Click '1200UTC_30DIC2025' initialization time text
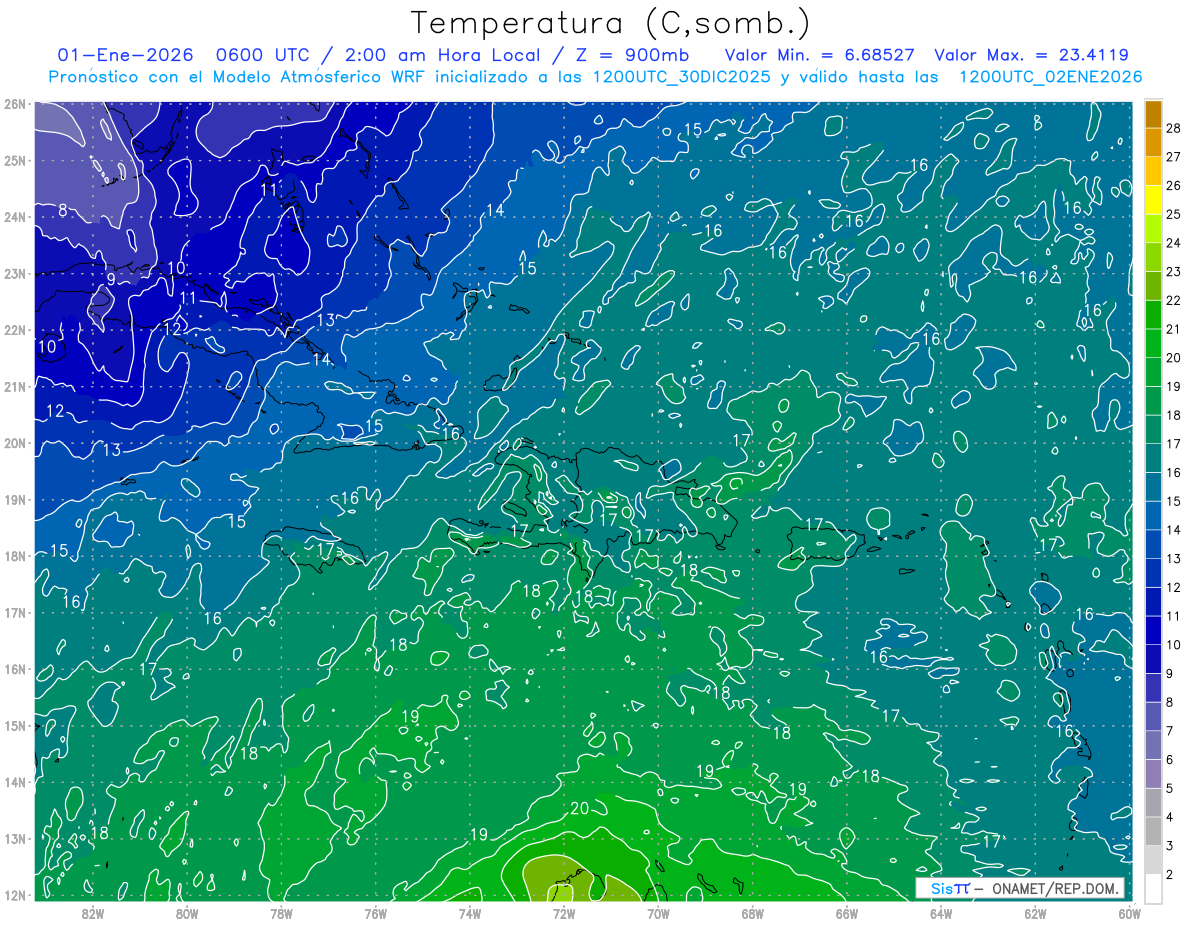Viewport: 1200px width, 927px height. pyautogui.click(x=682, y=77)
